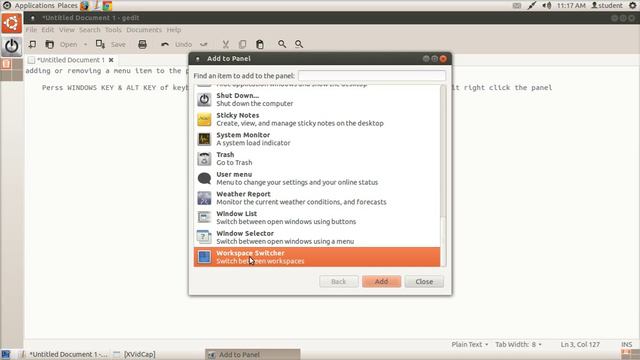Click 'Ln 3, Col 127' in the status bar
Image resolution: width=640 pixels, height=360 pixels.
point(580,344)
